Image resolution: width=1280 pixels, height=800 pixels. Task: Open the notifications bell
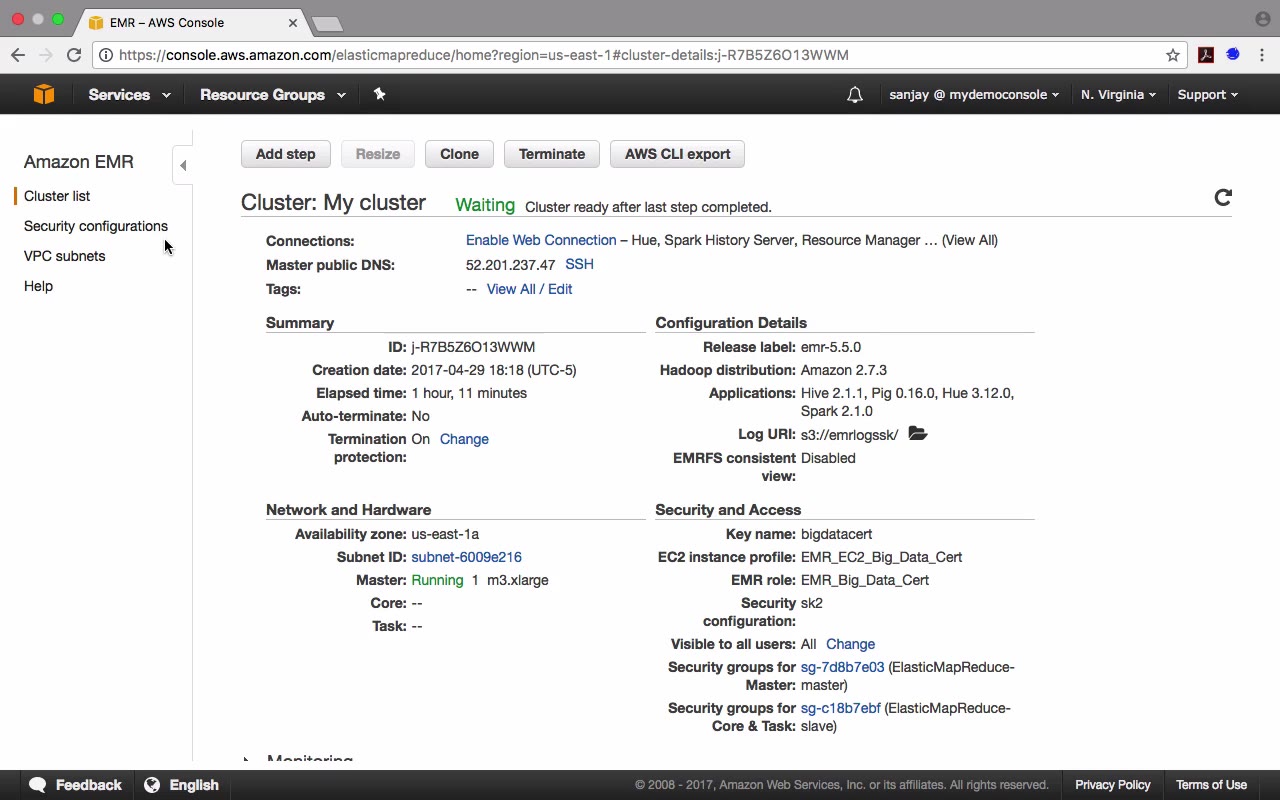coord(855,95)
